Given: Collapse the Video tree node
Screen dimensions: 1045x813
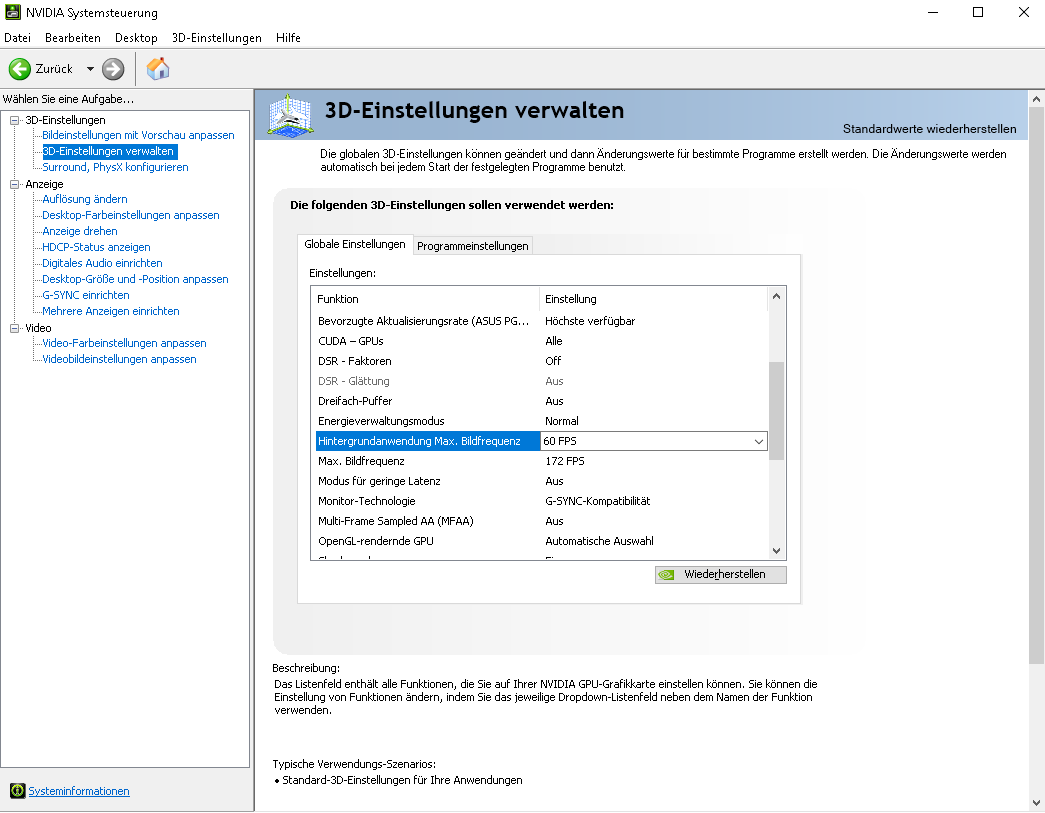Looking at the screenshot, I should pyautogui.click(x=15, y=328).
